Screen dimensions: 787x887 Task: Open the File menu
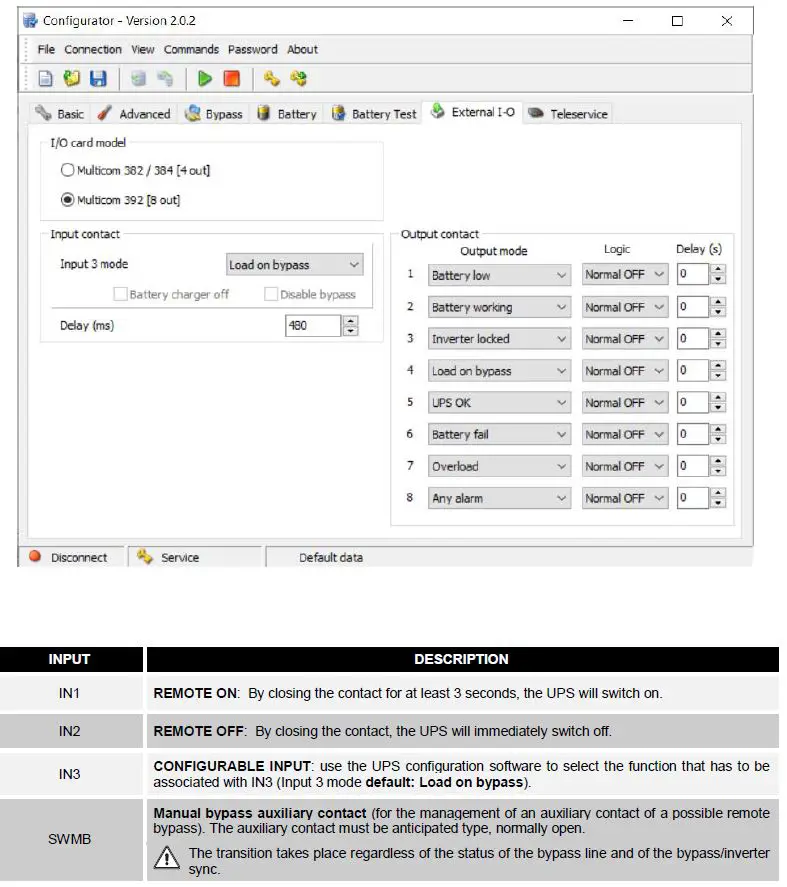tap(46, 49)
